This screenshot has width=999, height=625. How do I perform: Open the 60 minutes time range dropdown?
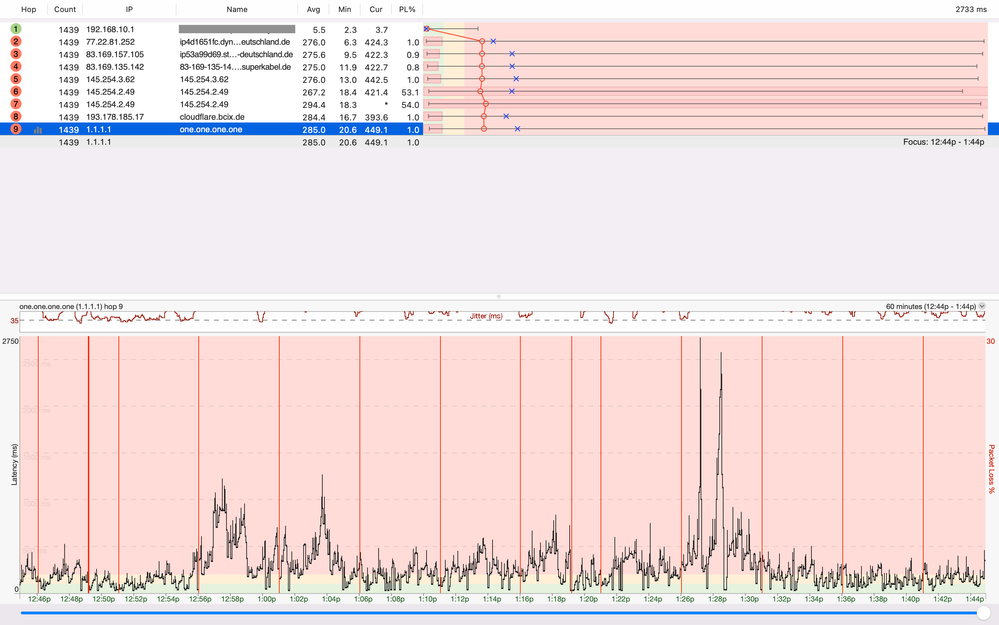[x=982, y=306]
